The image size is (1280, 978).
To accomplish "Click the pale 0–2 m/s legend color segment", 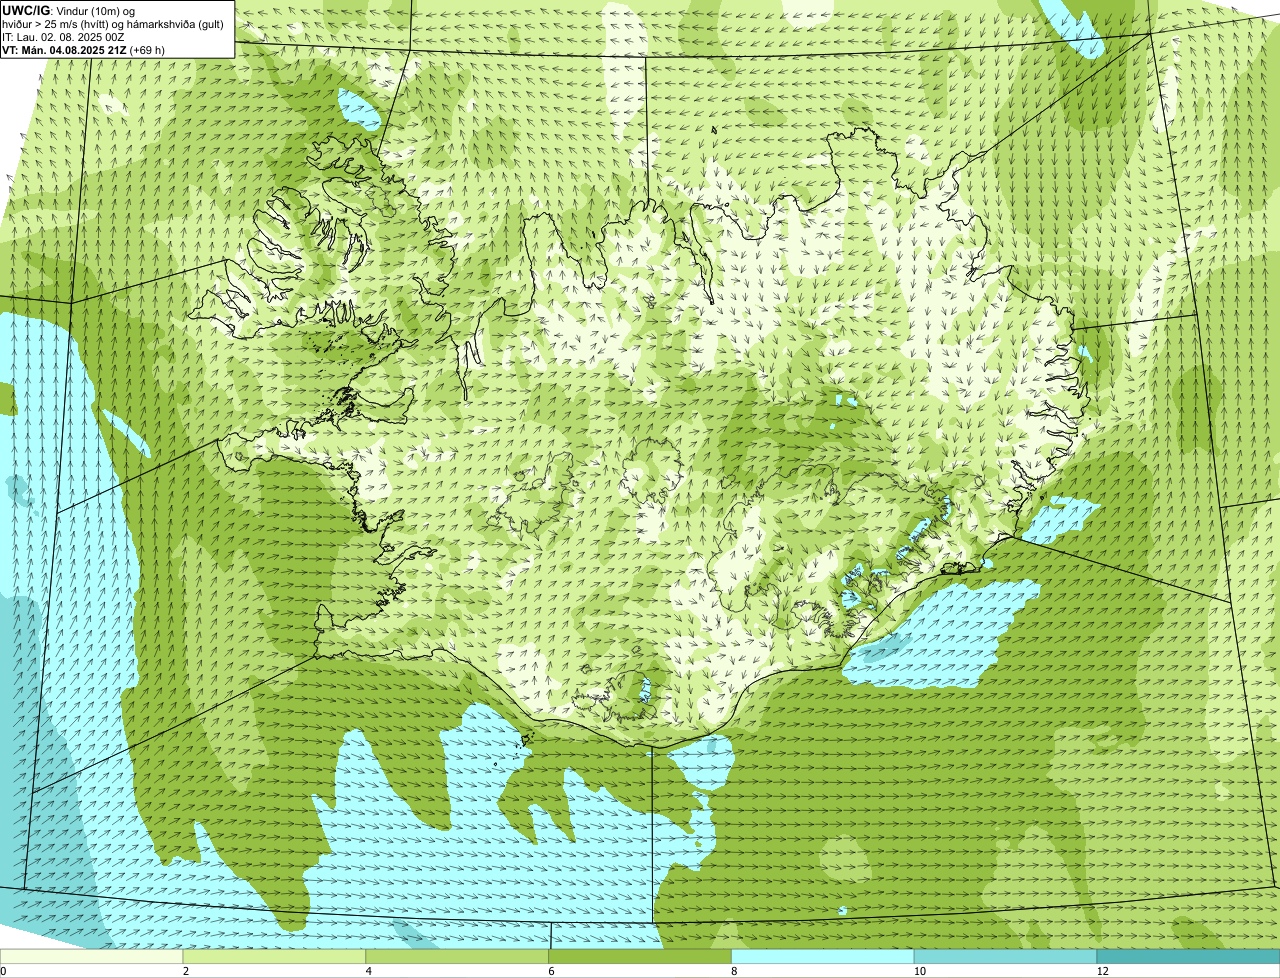I will [x=91, y=957].
